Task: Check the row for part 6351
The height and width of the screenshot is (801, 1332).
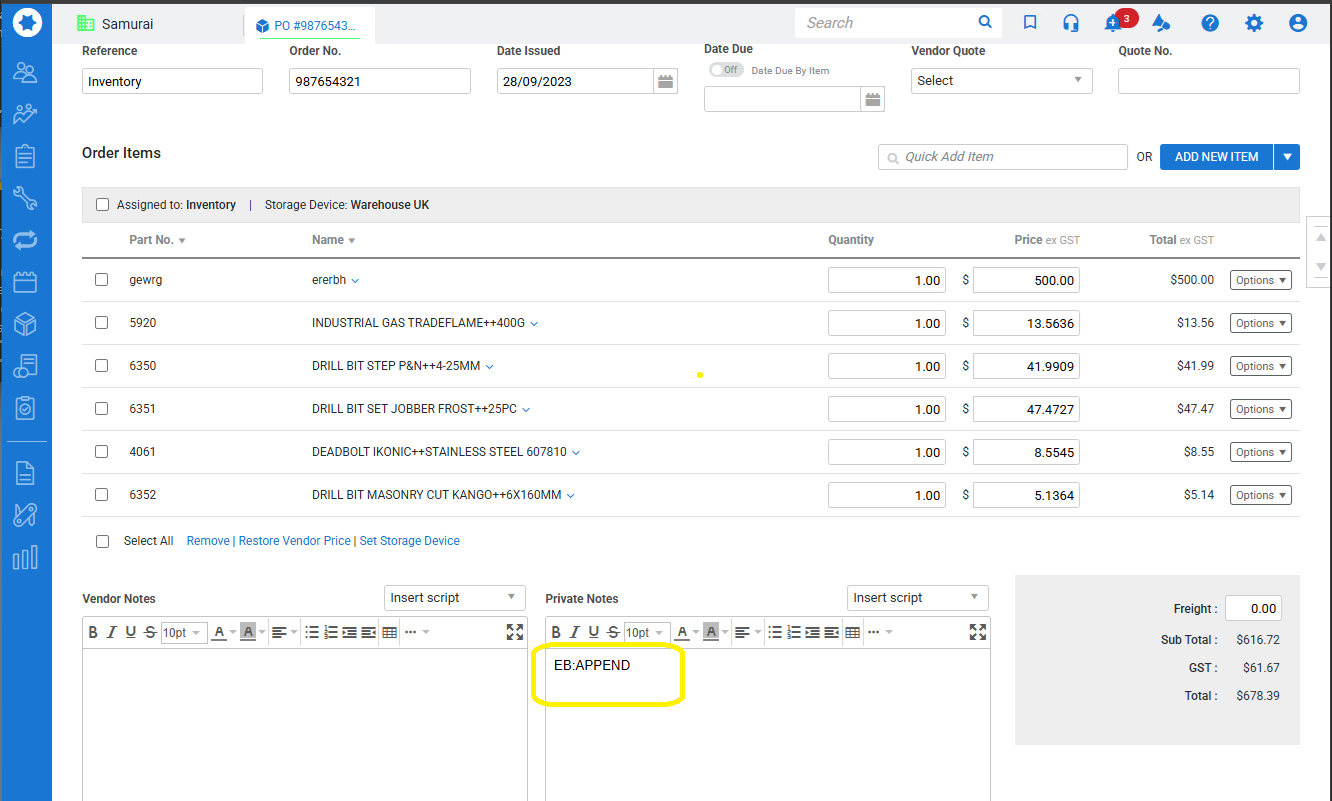Action: pos(102,409)
